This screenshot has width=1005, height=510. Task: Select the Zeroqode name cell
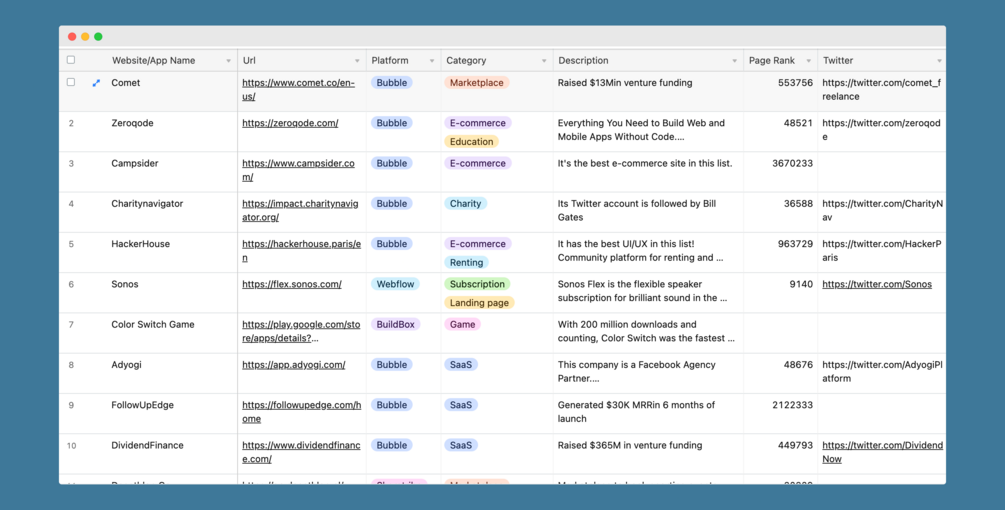coord(132,123)
